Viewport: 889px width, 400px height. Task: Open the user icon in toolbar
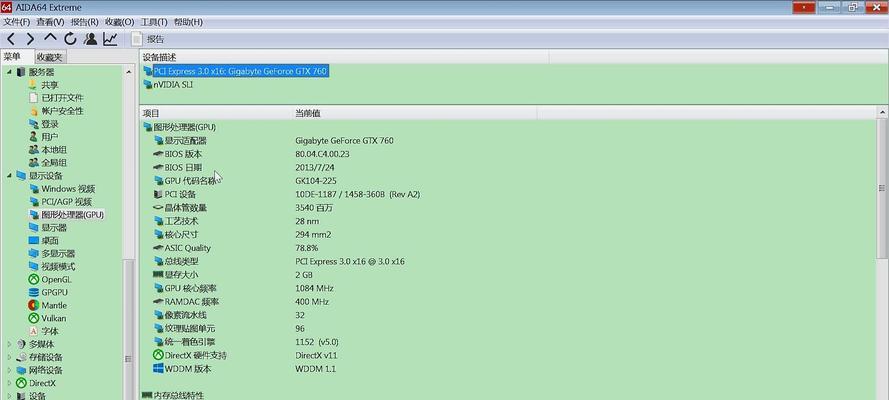tap(90, 39)
